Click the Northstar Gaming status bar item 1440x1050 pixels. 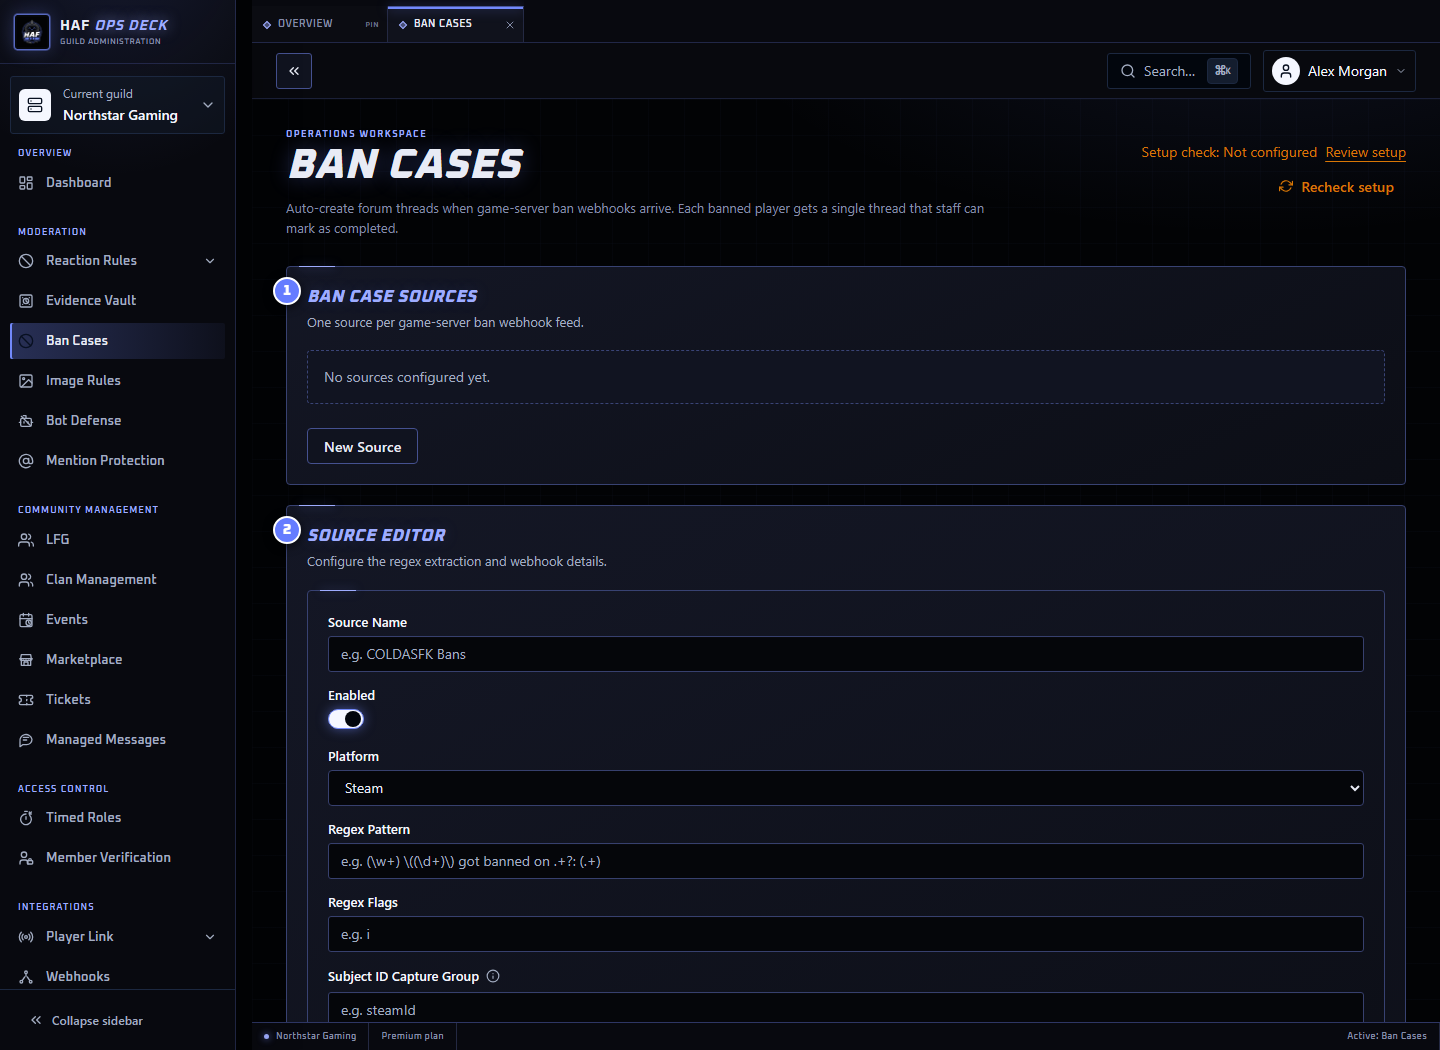[310, 1036]
